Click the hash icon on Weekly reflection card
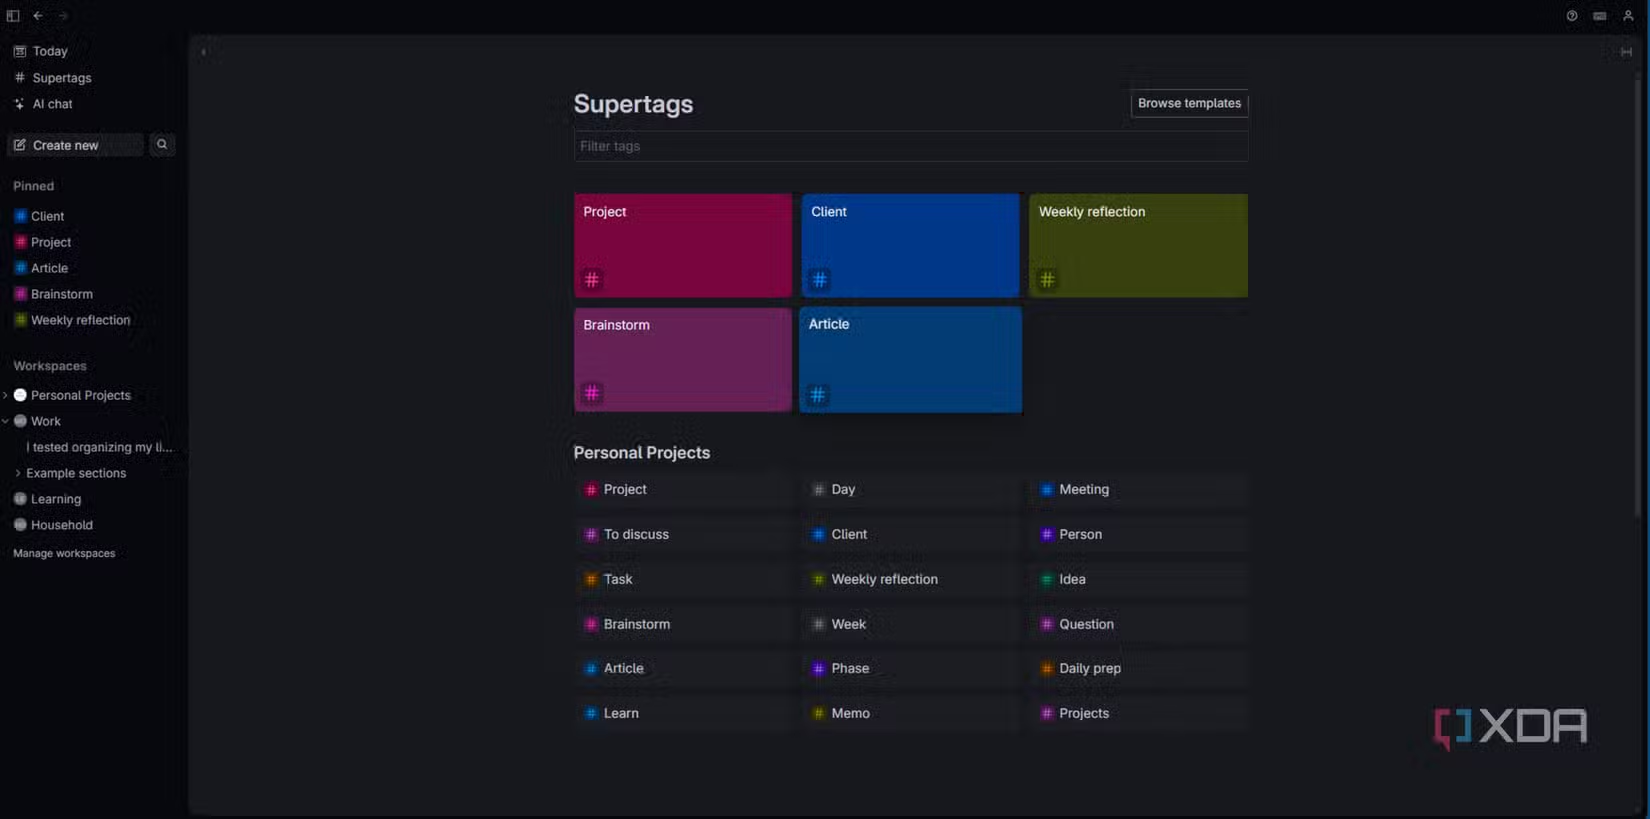This screenshot has height=819, width=1650. pos(1047,280)
